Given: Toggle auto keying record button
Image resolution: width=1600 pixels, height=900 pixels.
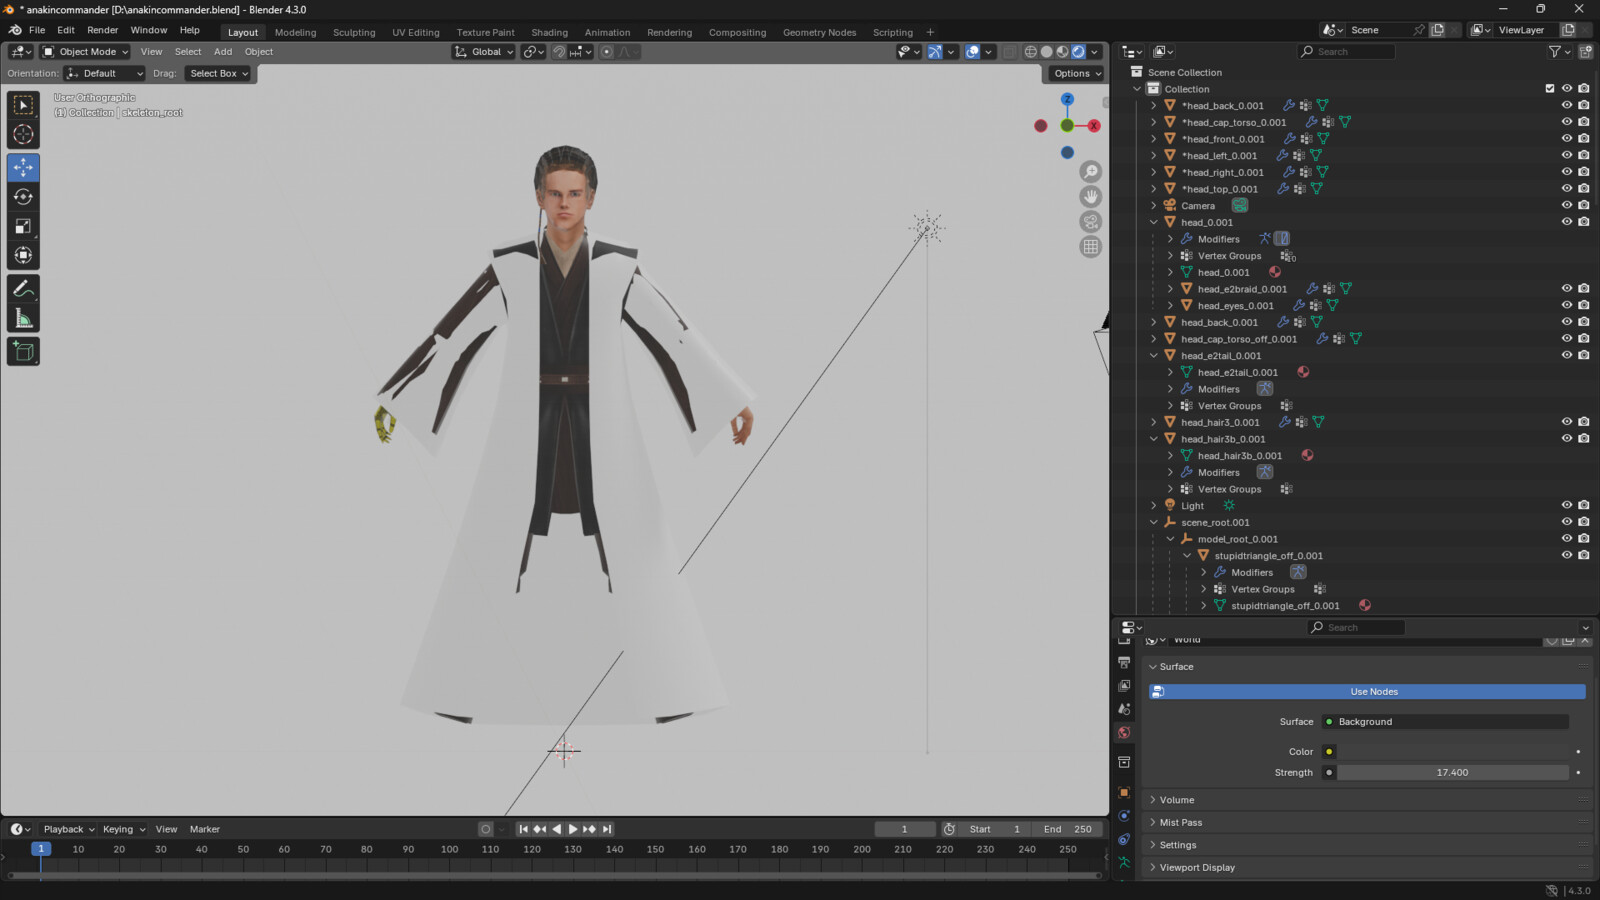Looking at the screenshot, I should click(x=486, y=829).
